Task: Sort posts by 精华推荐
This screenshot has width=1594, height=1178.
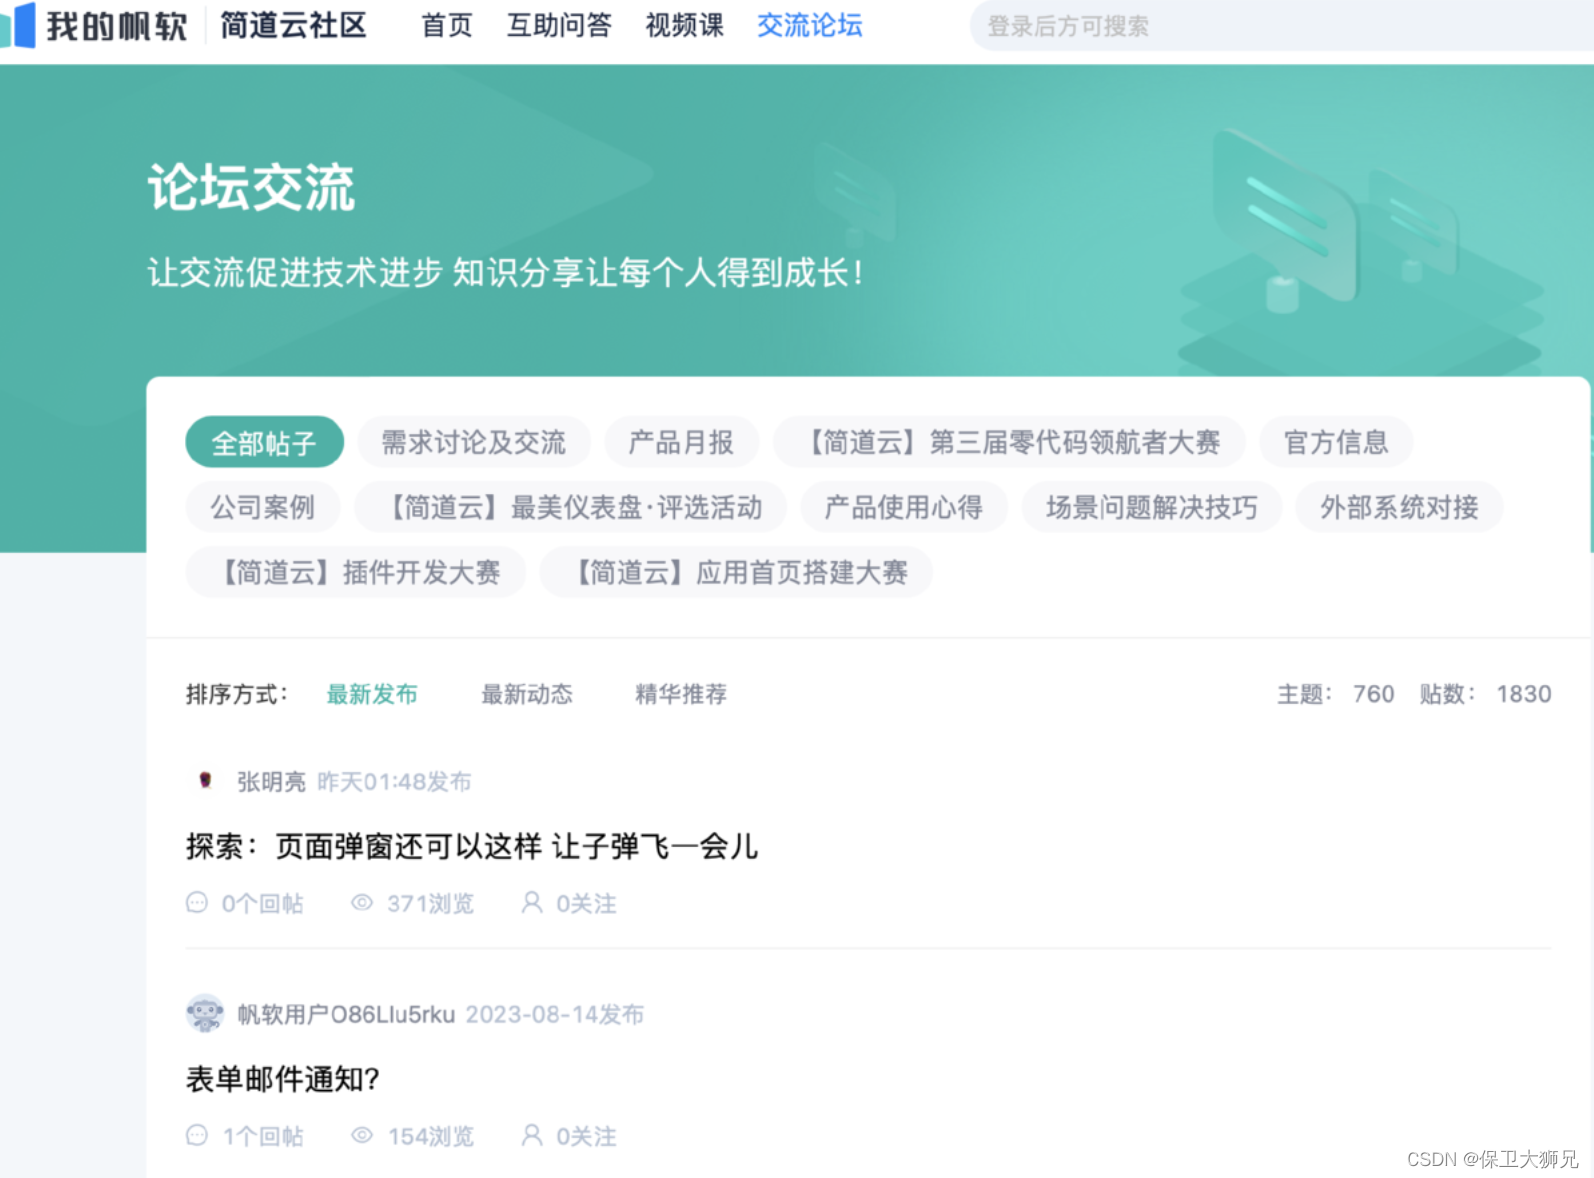Action: coord(681,694)
